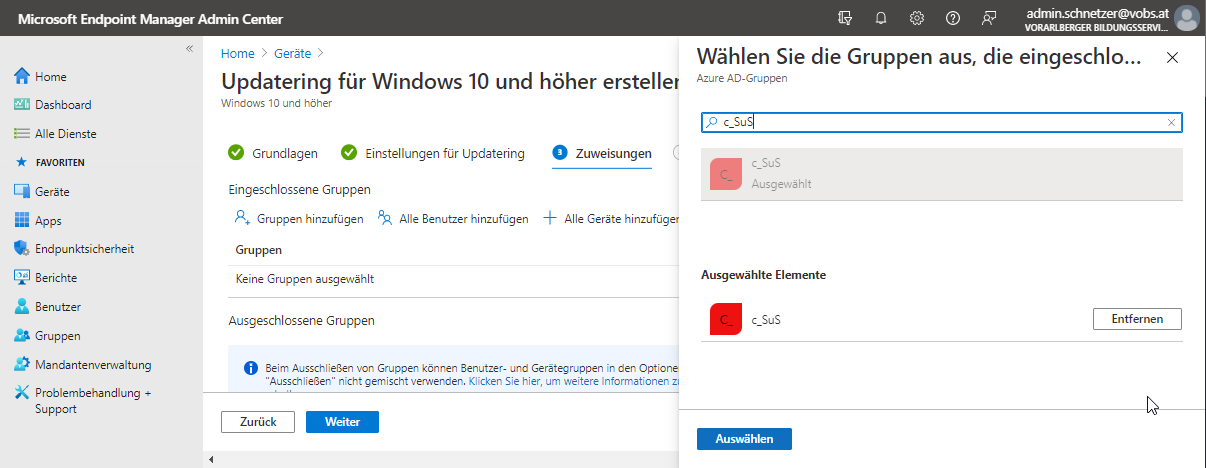Click the Home breadcrumb link

(x=237, y=53)
